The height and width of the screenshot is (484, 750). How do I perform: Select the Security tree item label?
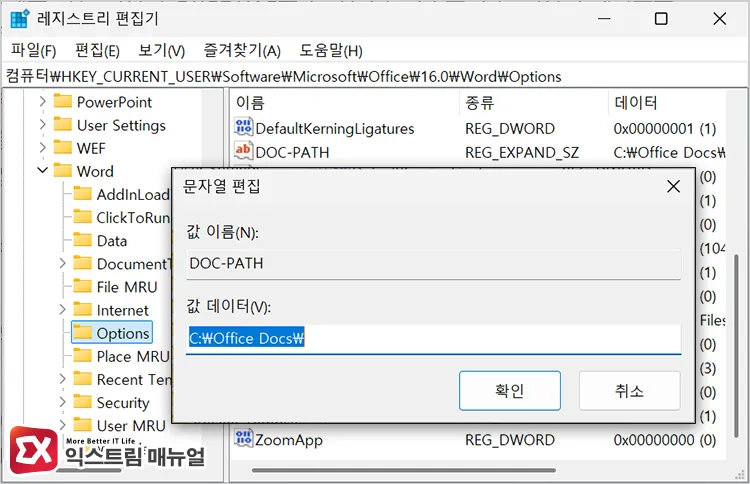[123, 402]
